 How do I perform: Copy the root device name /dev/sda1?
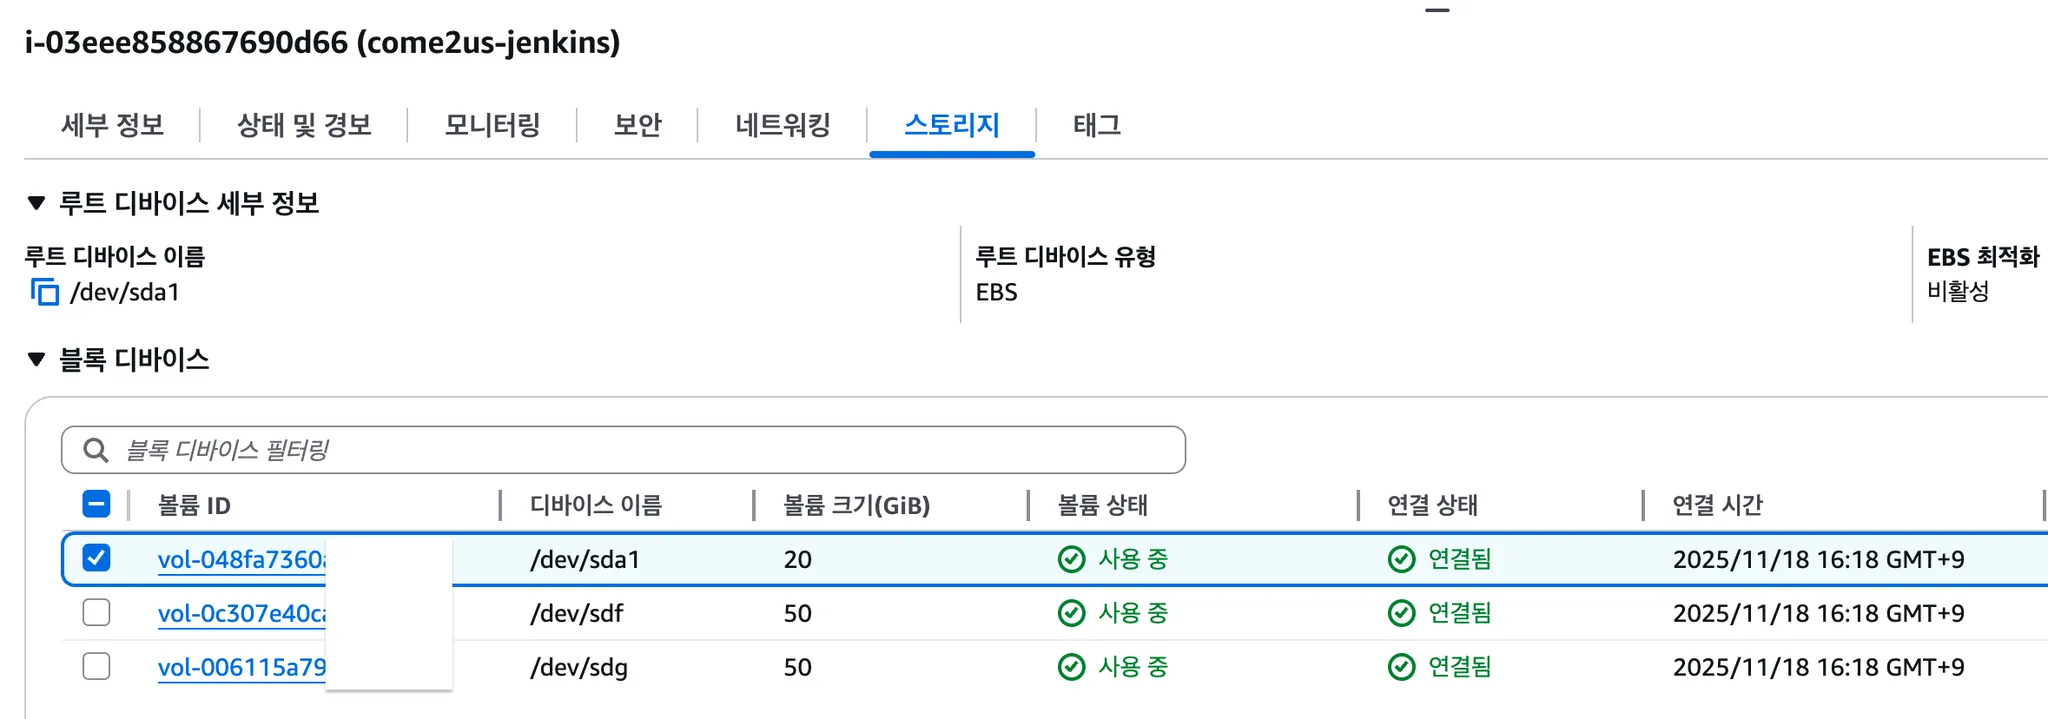(45, 292)
